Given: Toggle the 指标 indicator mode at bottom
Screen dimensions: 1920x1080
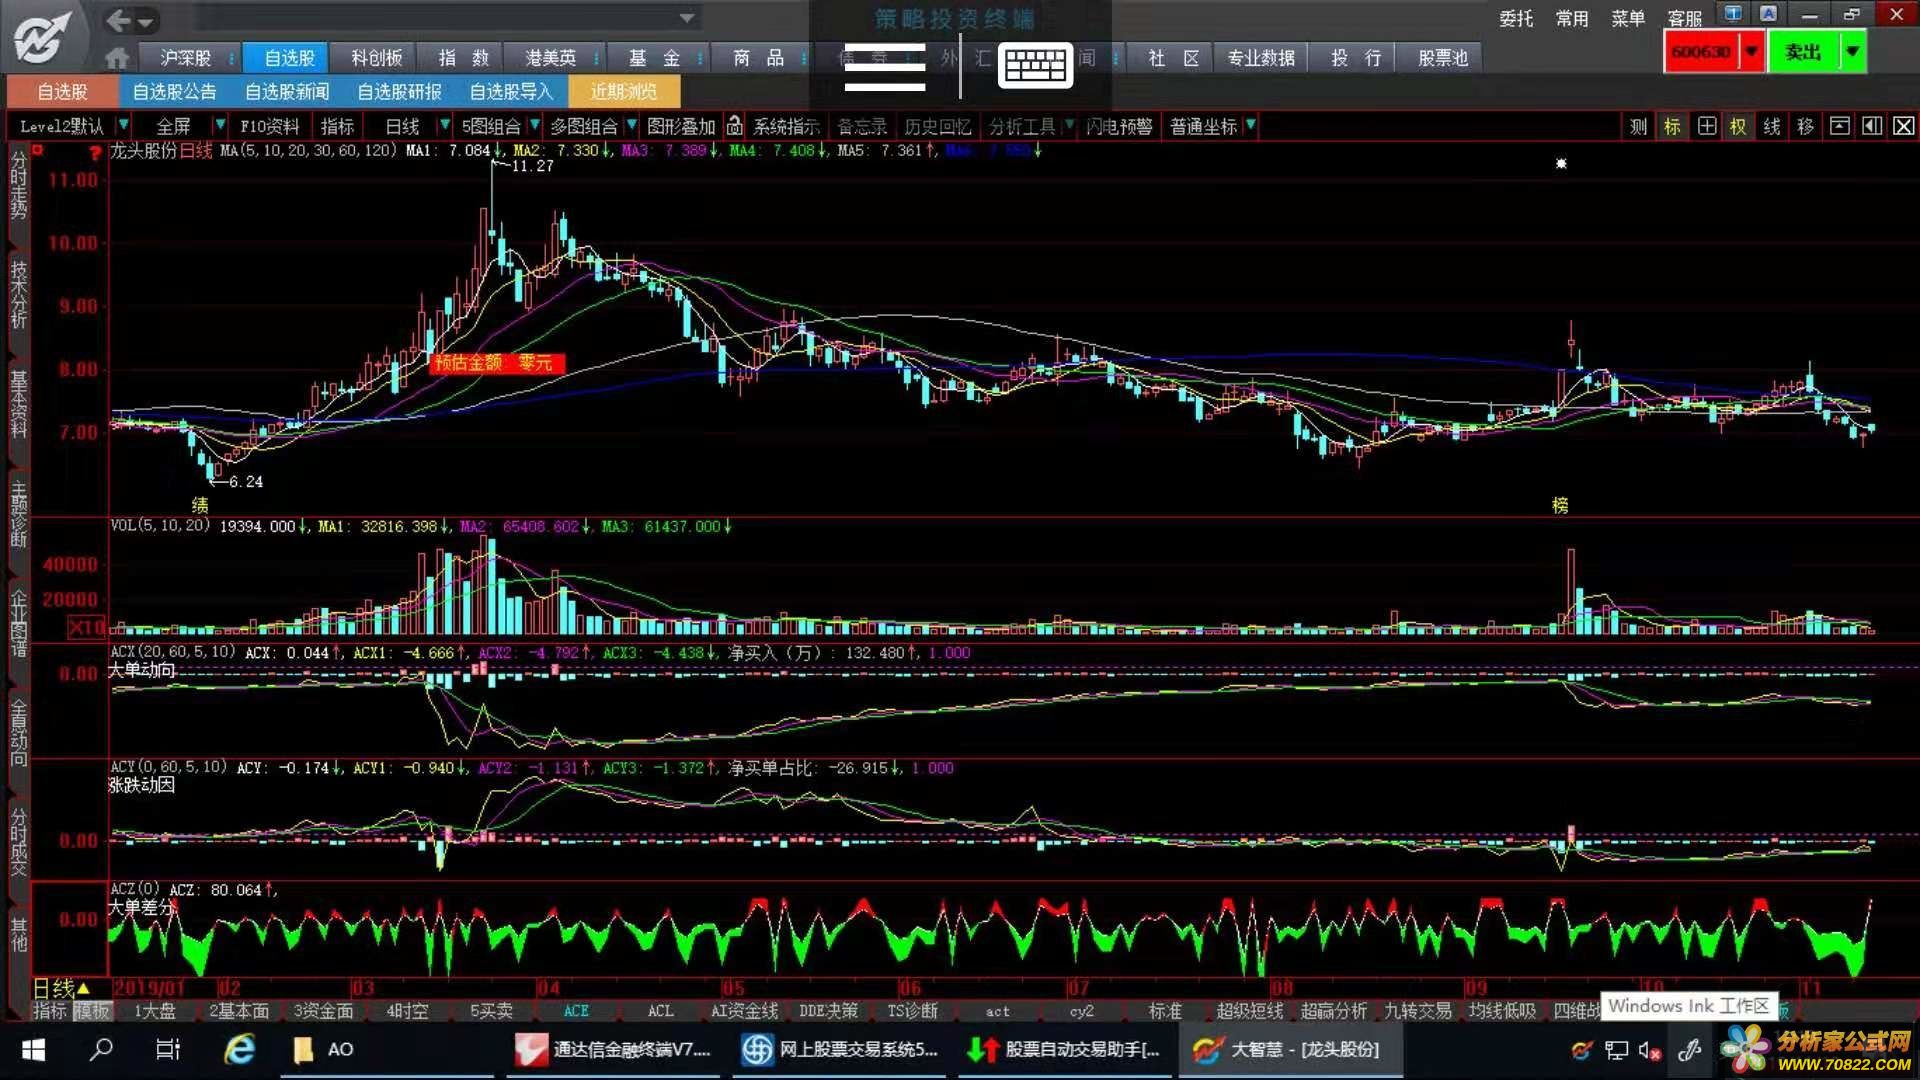Looking at the screenshot, I should point(50,1011).
